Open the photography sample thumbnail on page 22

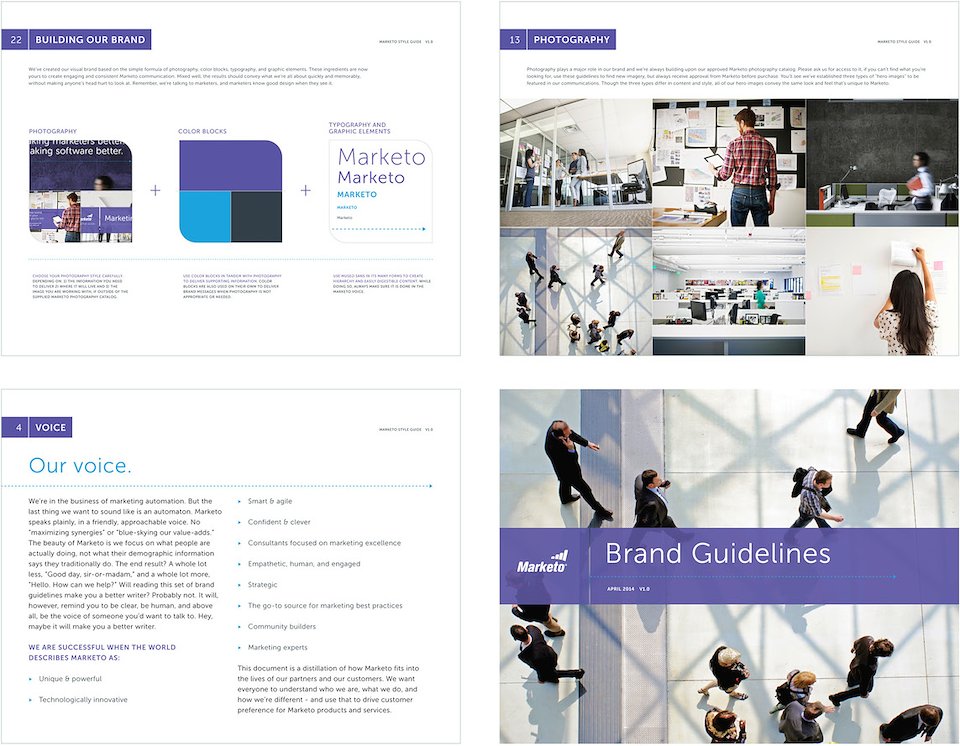coord(80,191)
